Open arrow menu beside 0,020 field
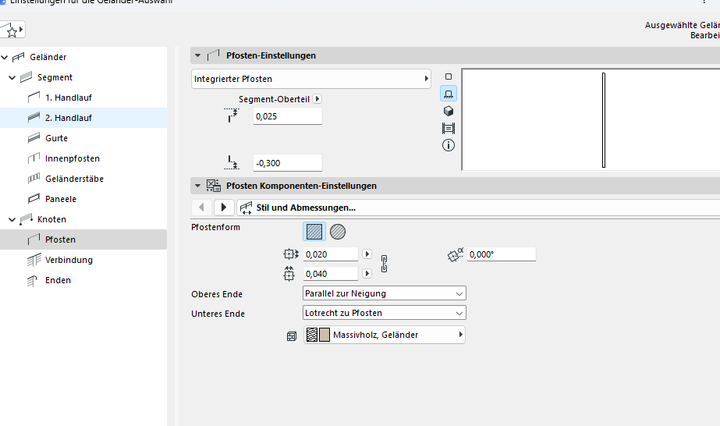Viewport: 720px width, 426px height. (x=367, y=254)
